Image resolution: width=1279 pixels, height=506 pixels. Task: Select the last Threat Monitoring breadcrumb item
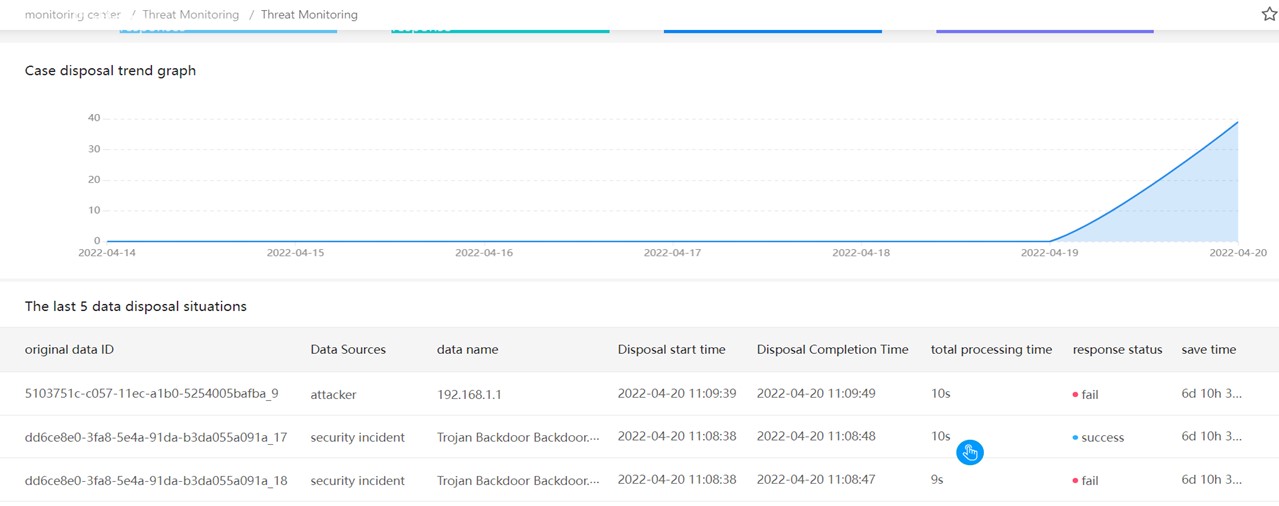tap(309, 15)
